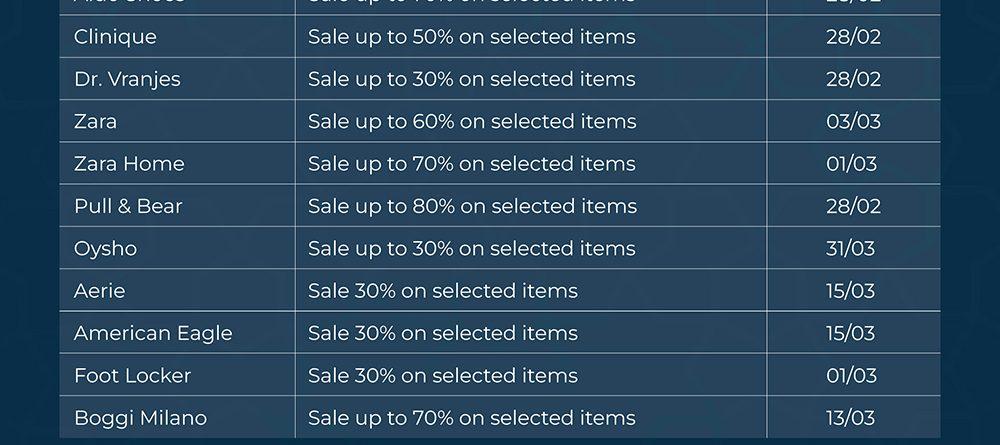Image resolution: width=1000 pixels, height=445 pixels.
Task: Click the 60% sale description for Zara
Action: pos(472,122)
